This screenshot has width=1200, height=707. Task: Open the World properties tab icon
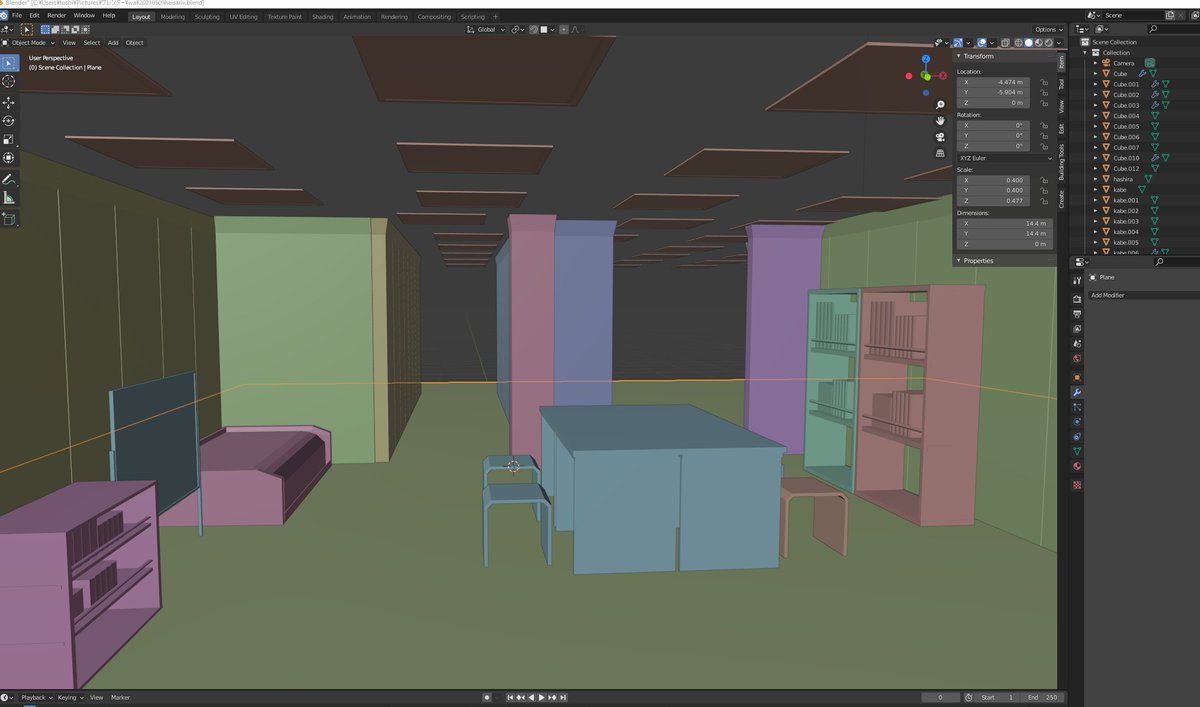pos(1076,358)
